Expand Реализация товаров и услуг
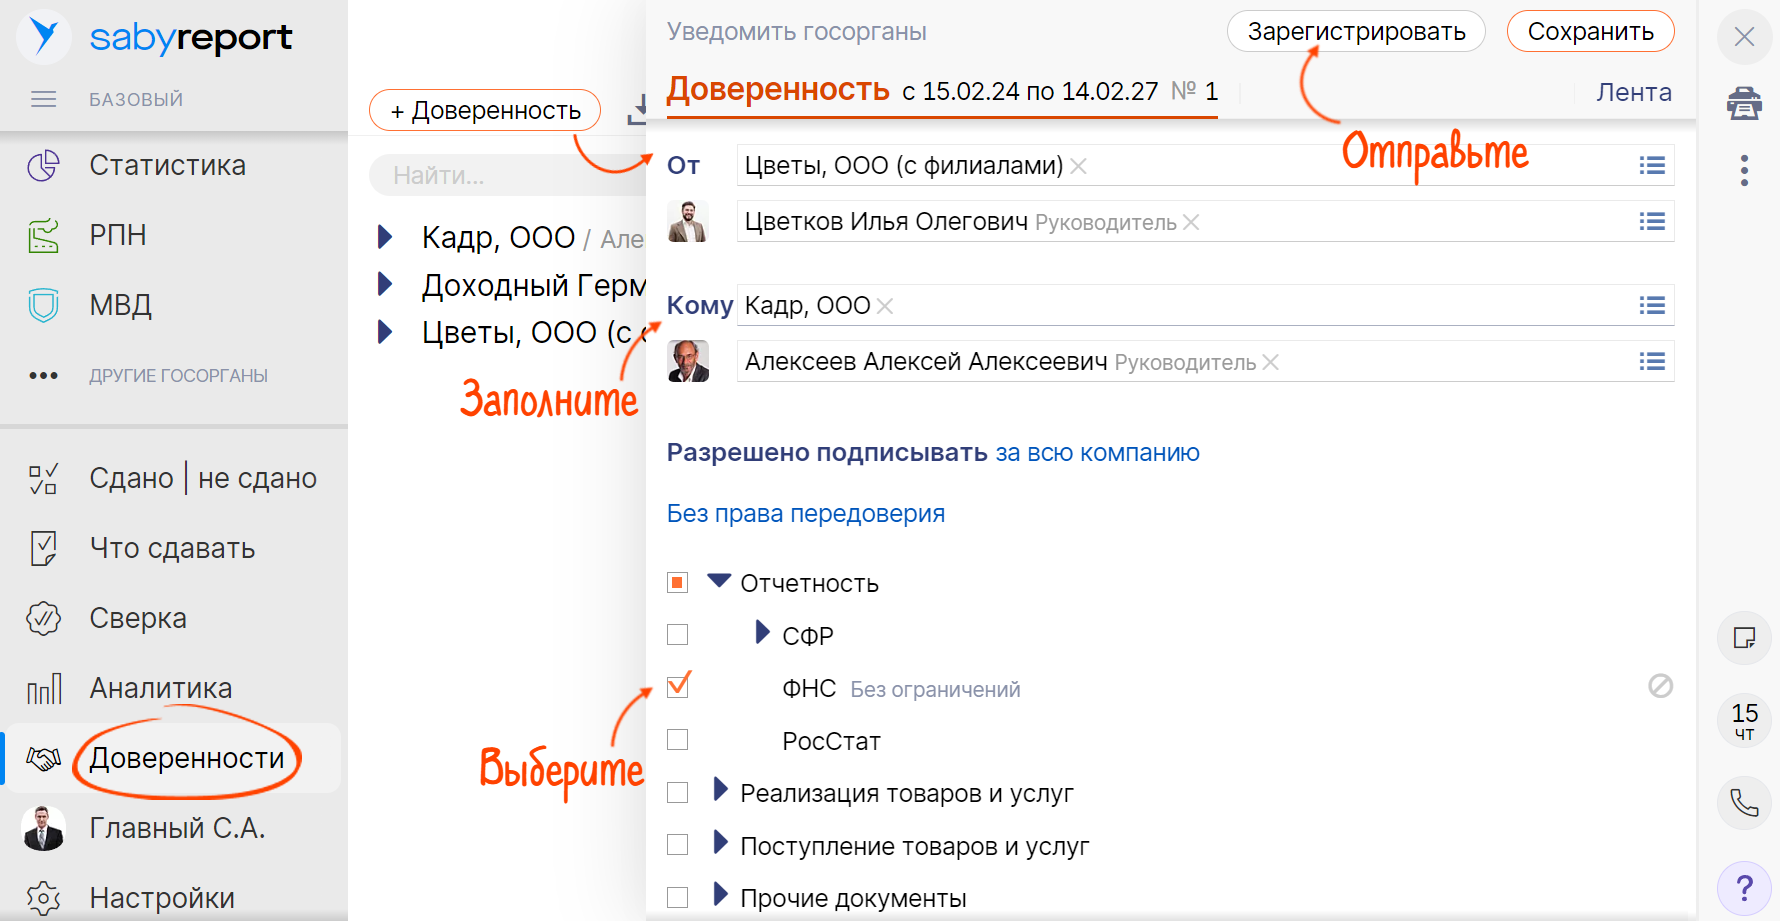 720,790
